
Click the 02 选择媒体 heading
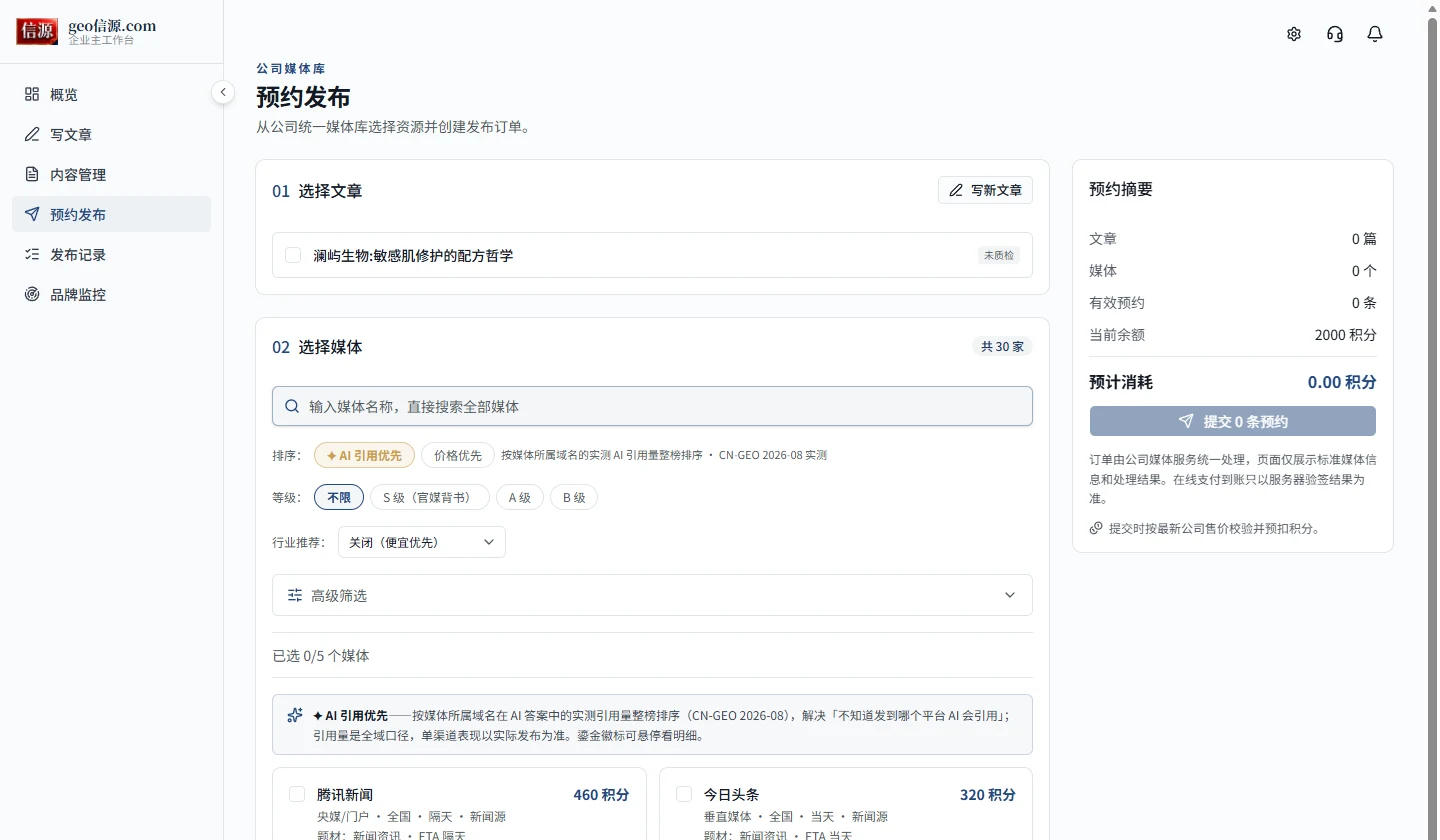[x=317, y=347]
